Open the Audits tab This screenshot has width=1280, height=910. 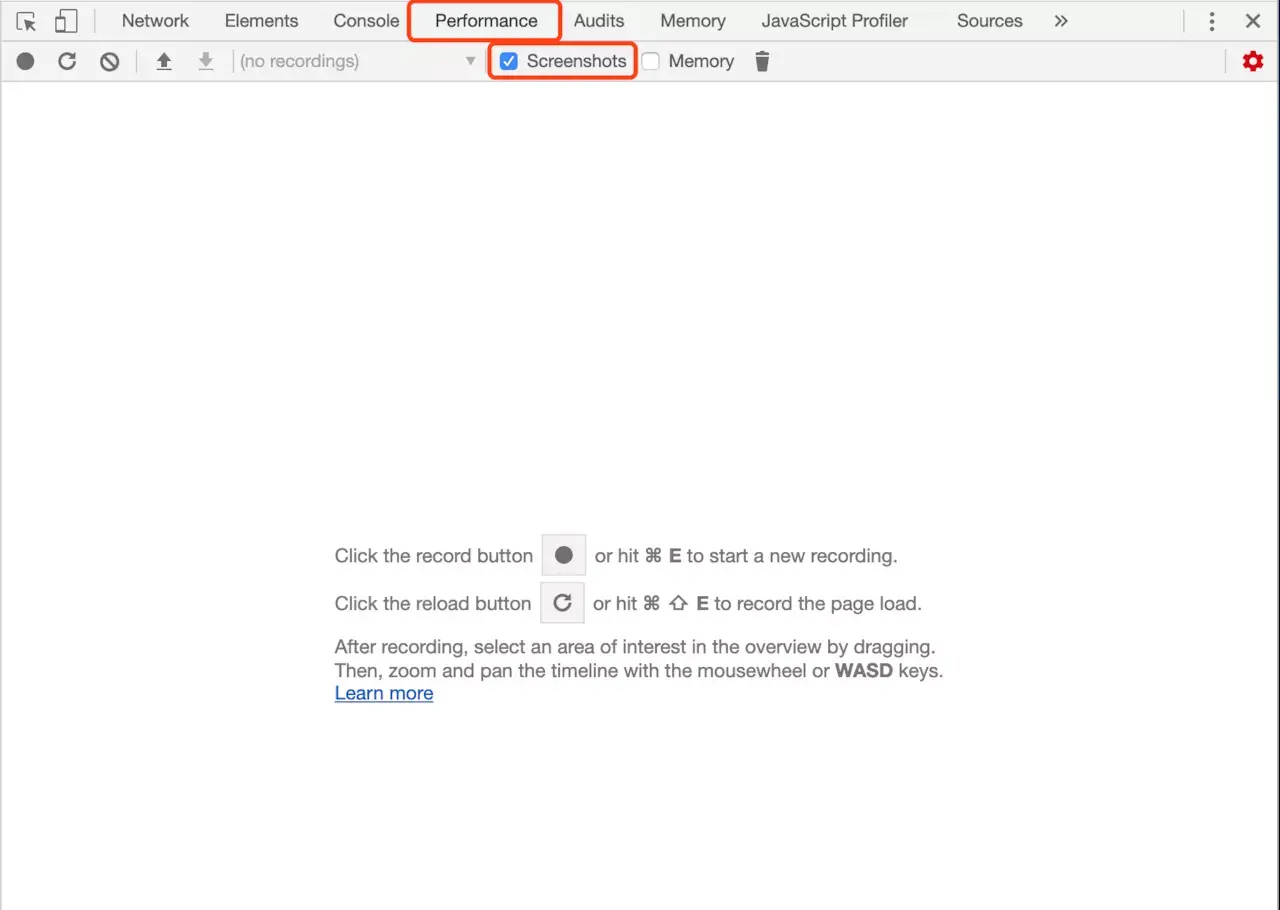599,21
